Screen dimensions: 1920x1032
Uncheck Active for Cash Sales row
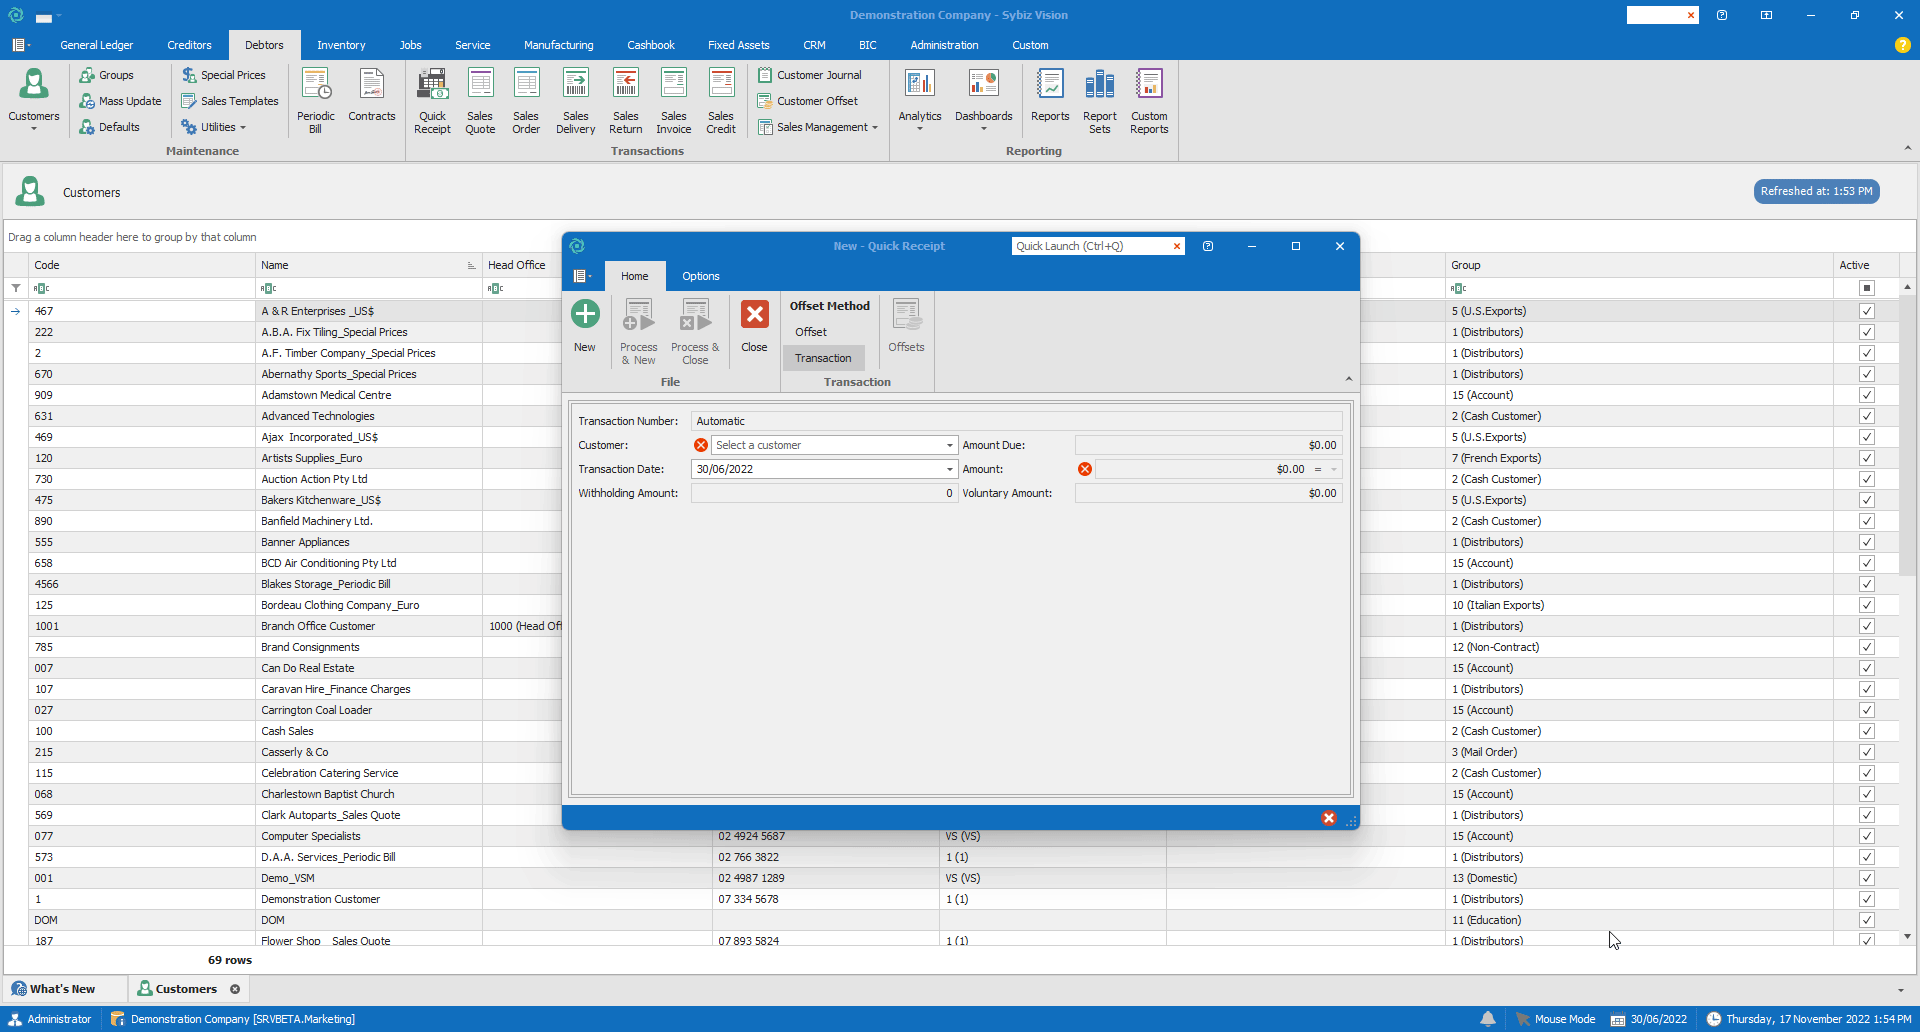click(1866, 731)
